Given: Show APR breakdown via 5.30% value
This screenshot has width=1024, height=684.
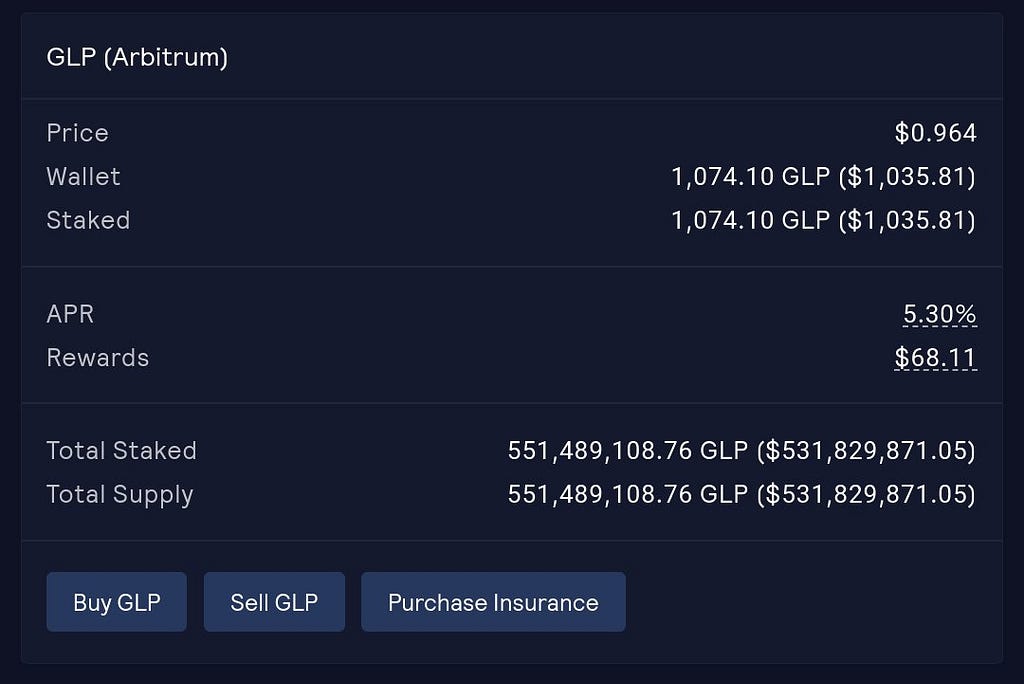Looking at the screenshot, I should tap(940, 314).
